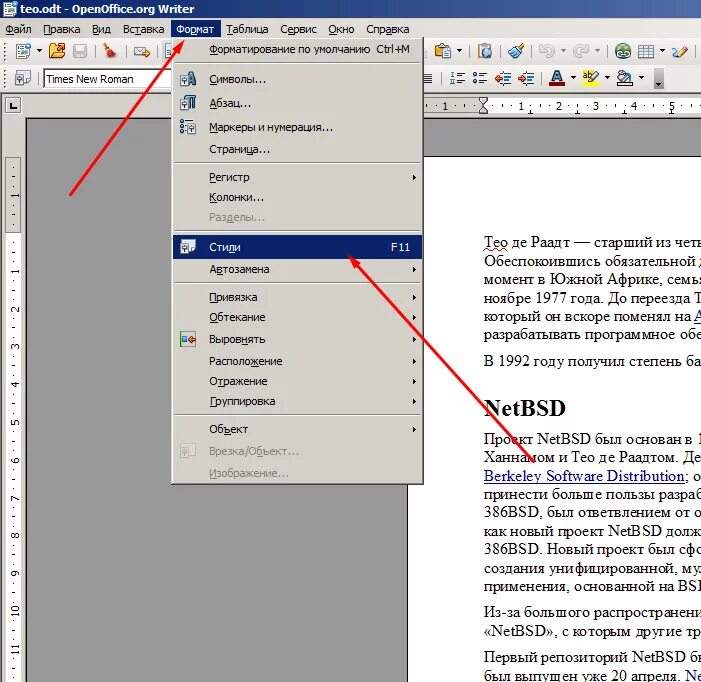Image resolution: width=701 pixels, height=682 pixels.
Task: Toggle the Bullets On/Off icon
Action: [x=480, y=78]
